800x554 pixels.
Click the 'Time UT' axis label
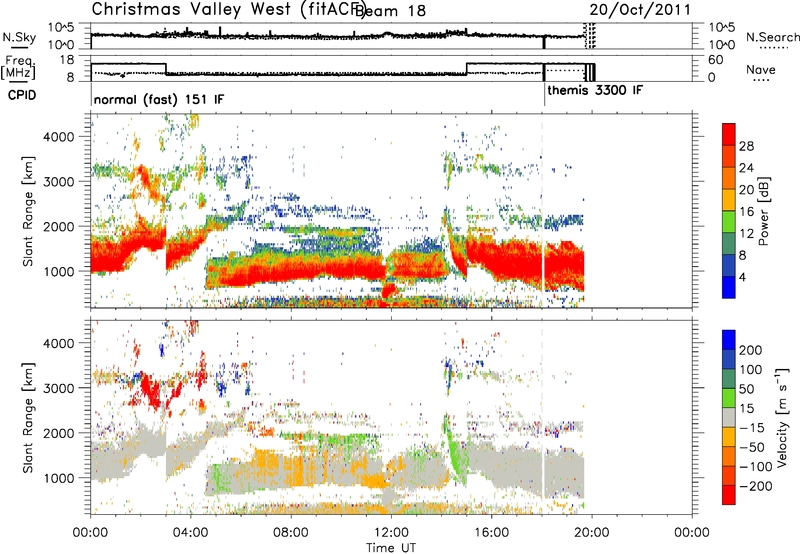coord(391,548)
